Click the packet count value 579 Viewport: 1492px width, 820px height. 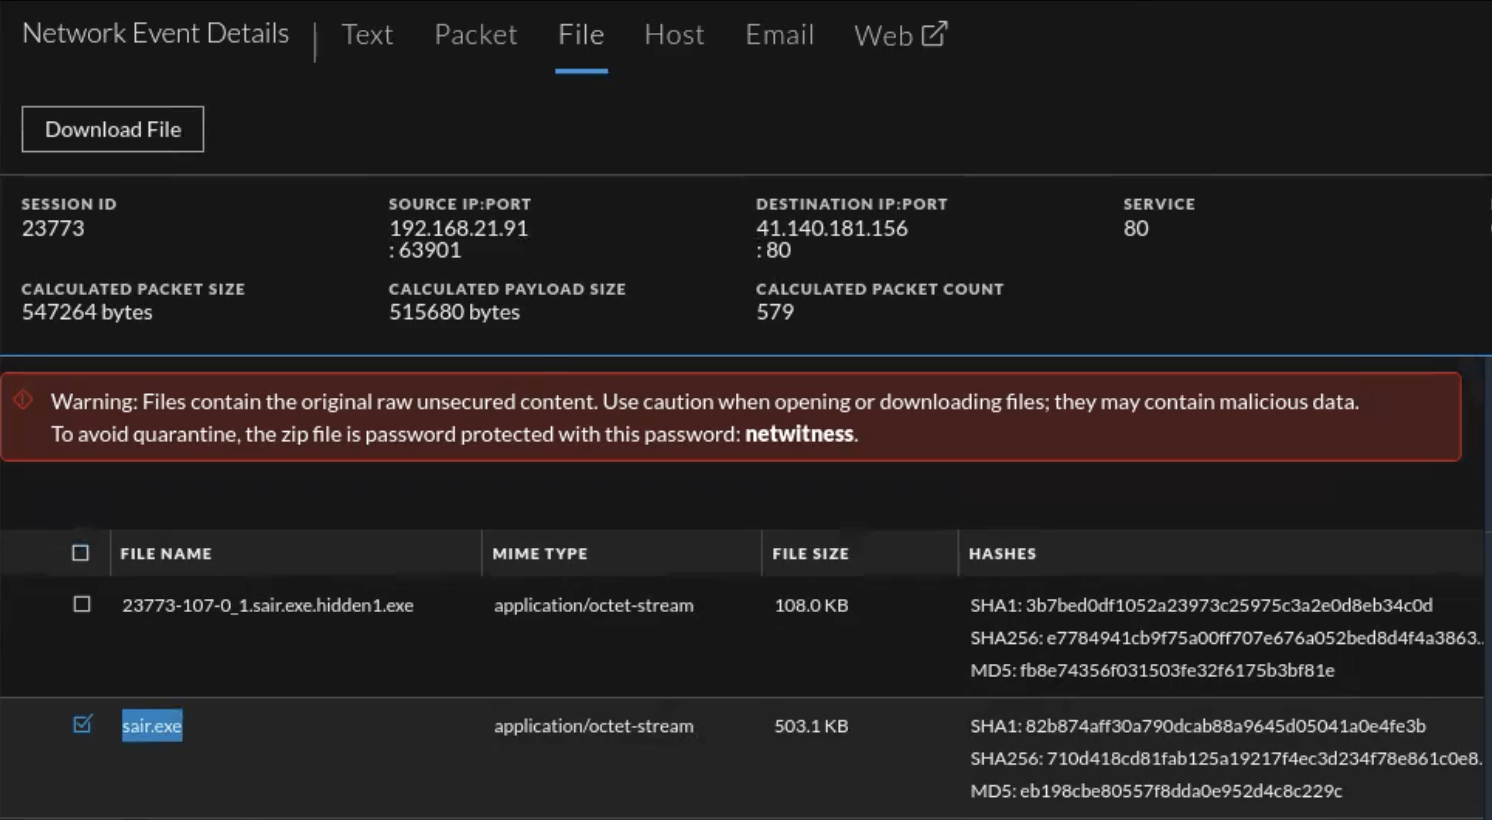[775, 312]
